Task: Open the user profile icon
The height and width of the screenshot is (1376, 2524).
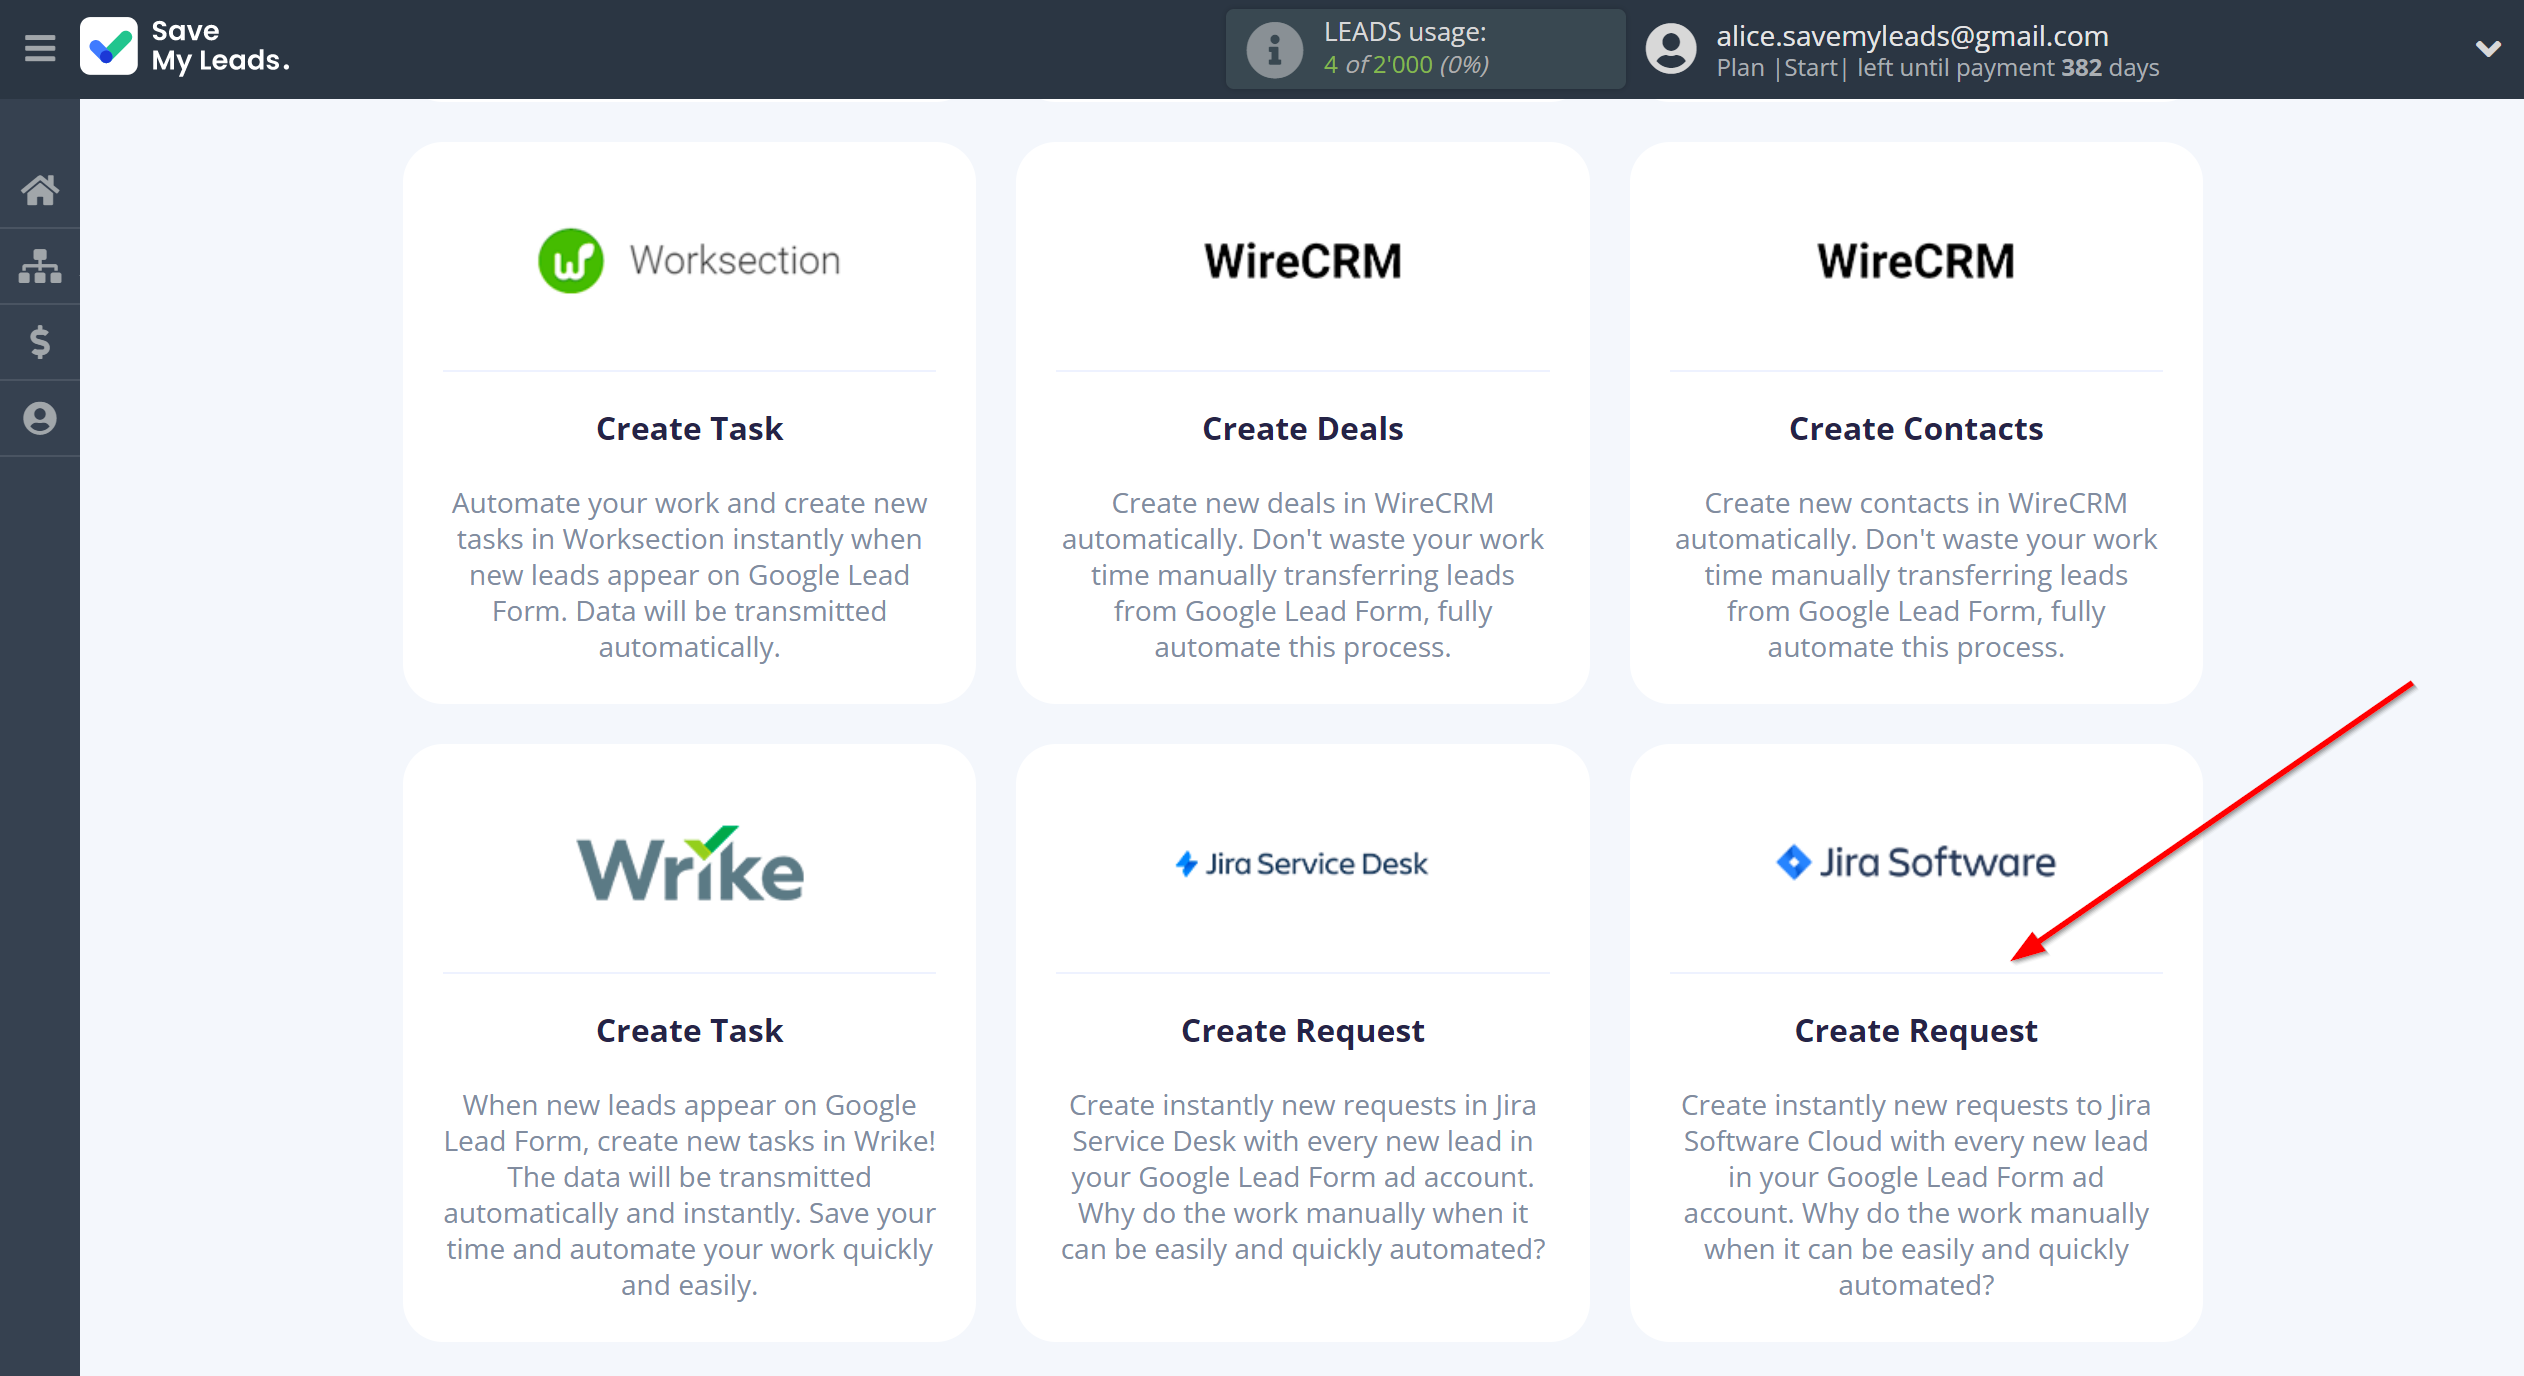Action: point(1667,49)
